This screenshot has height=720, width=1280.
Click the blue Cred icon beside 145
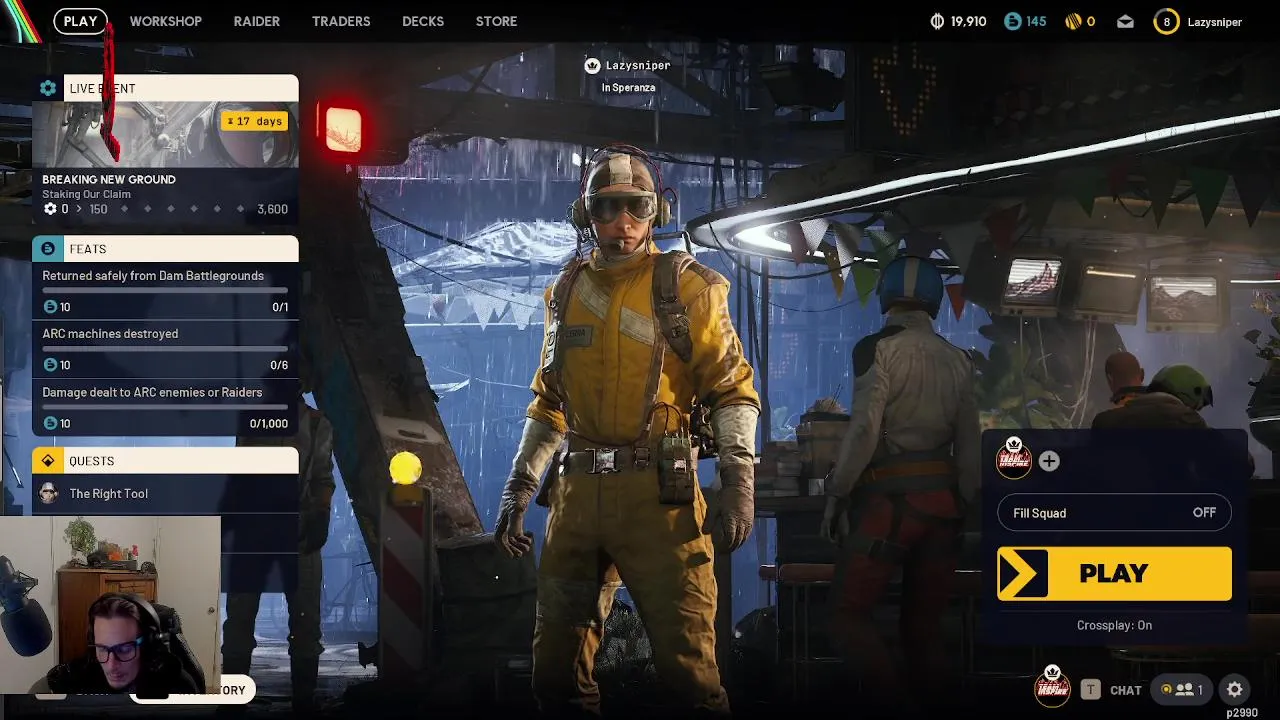pyautogui.click(x=1013, y=21)
